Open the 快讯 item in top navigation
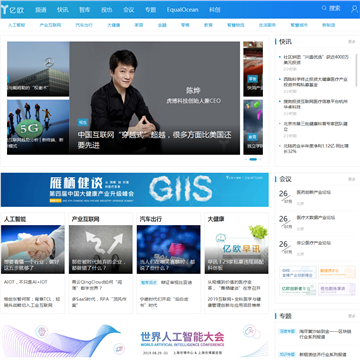 63,10
